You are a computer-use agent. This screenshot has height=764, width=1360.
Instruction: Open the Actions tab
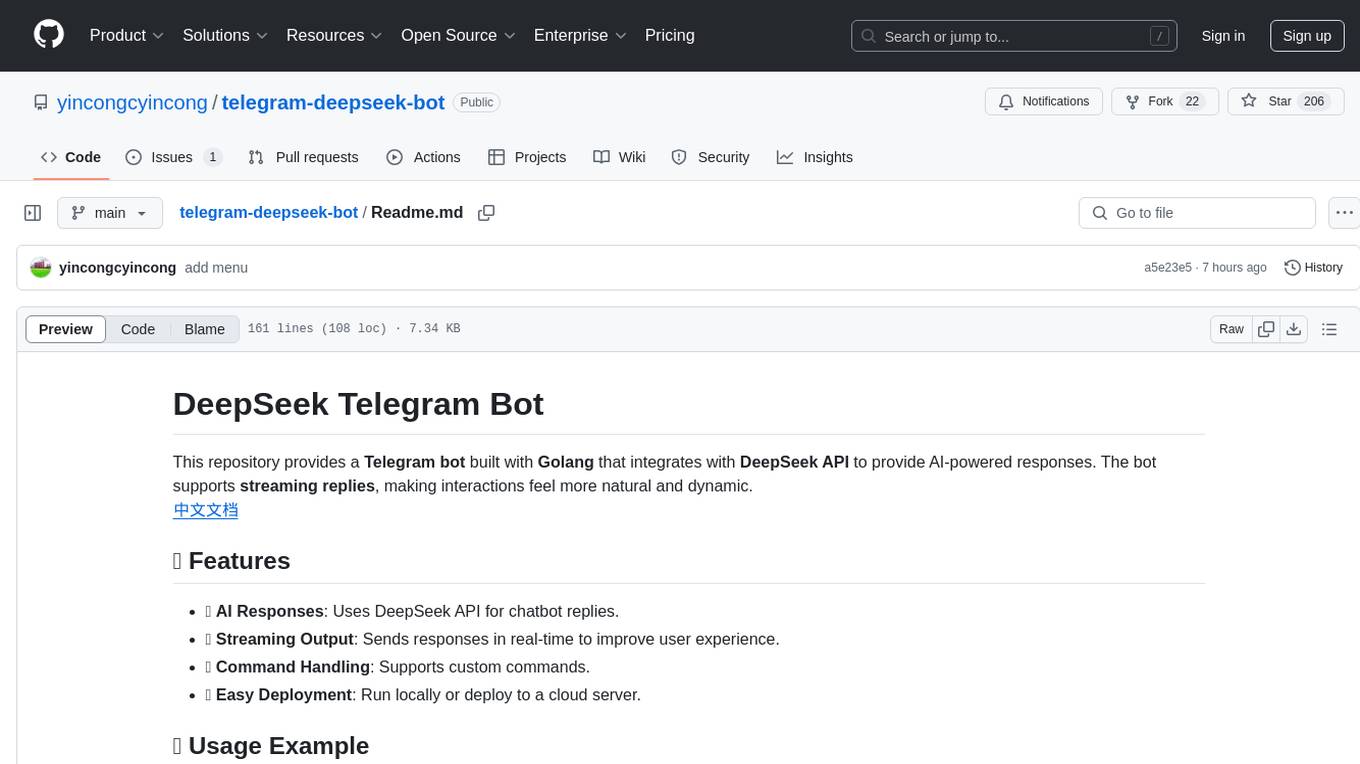click(423, 157)
